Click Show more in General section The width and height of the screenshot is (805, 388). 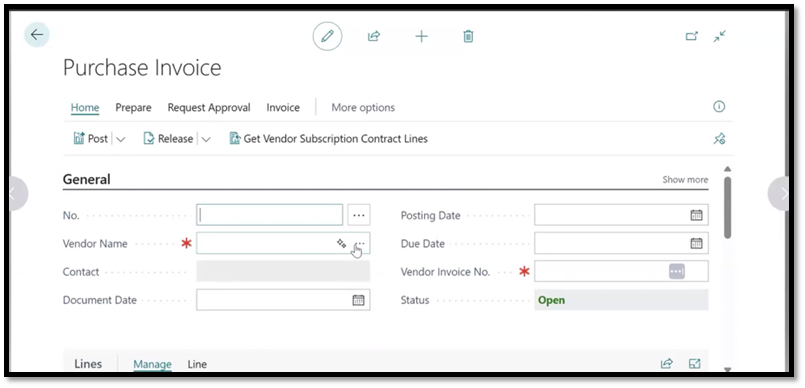pos(685,180)
